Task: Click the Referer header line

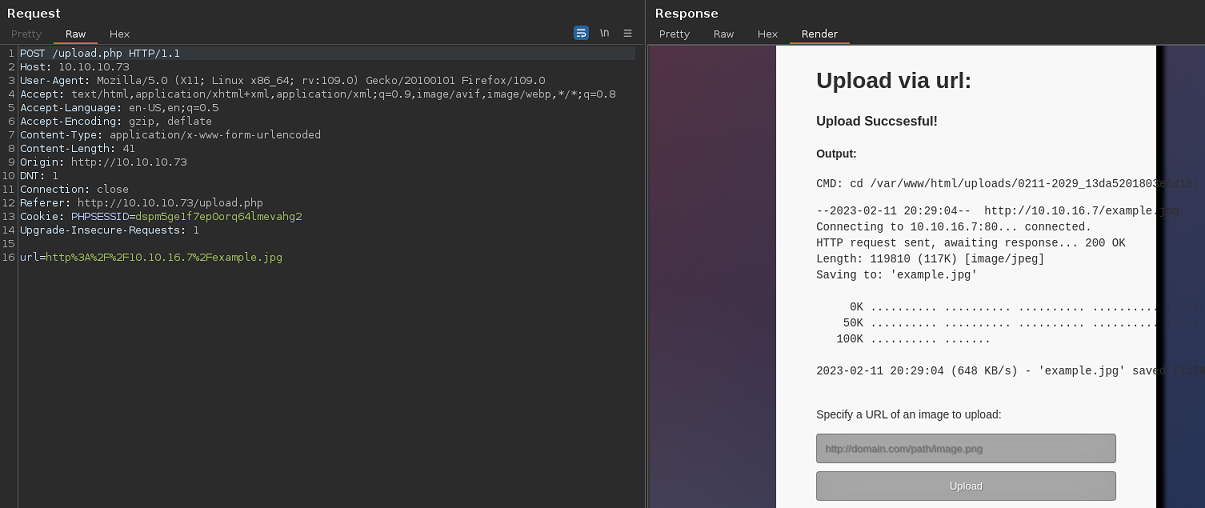Action: [x=141, y=203]
